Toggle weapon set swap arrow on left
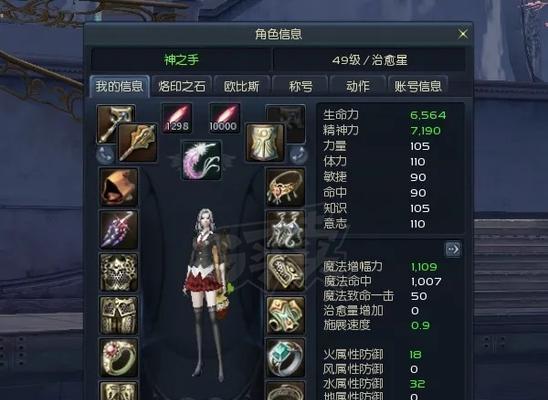This screenshot has width=548, height=400. [x=105, y=155]
